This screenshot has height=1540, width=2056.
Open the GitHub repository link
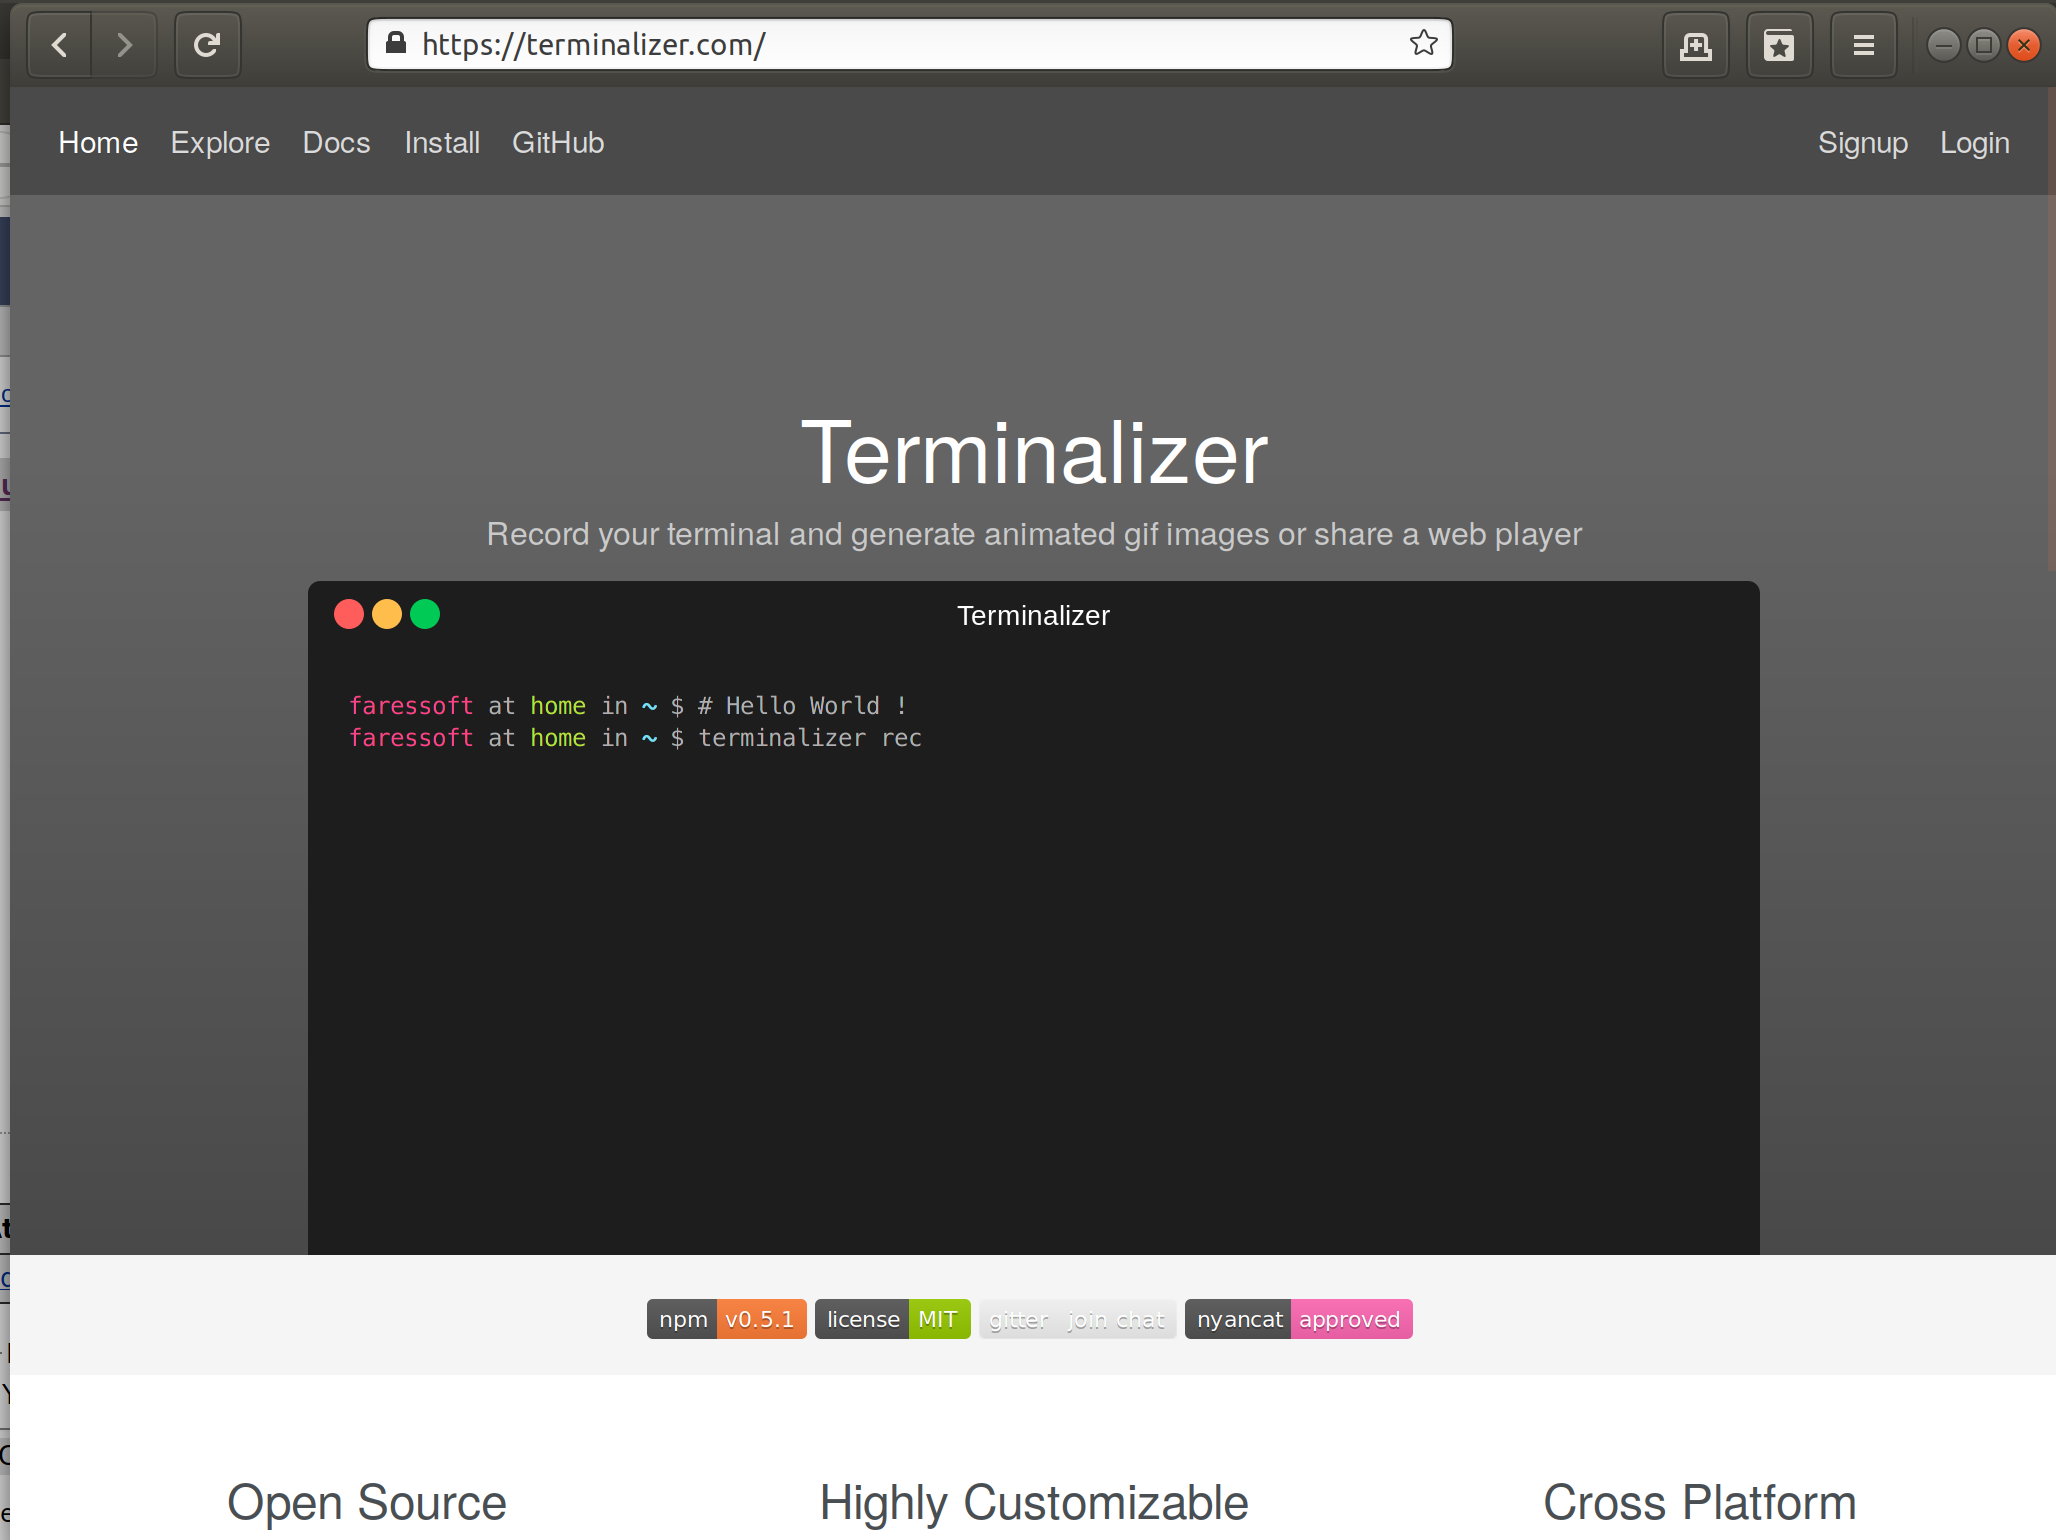(558, 142)
